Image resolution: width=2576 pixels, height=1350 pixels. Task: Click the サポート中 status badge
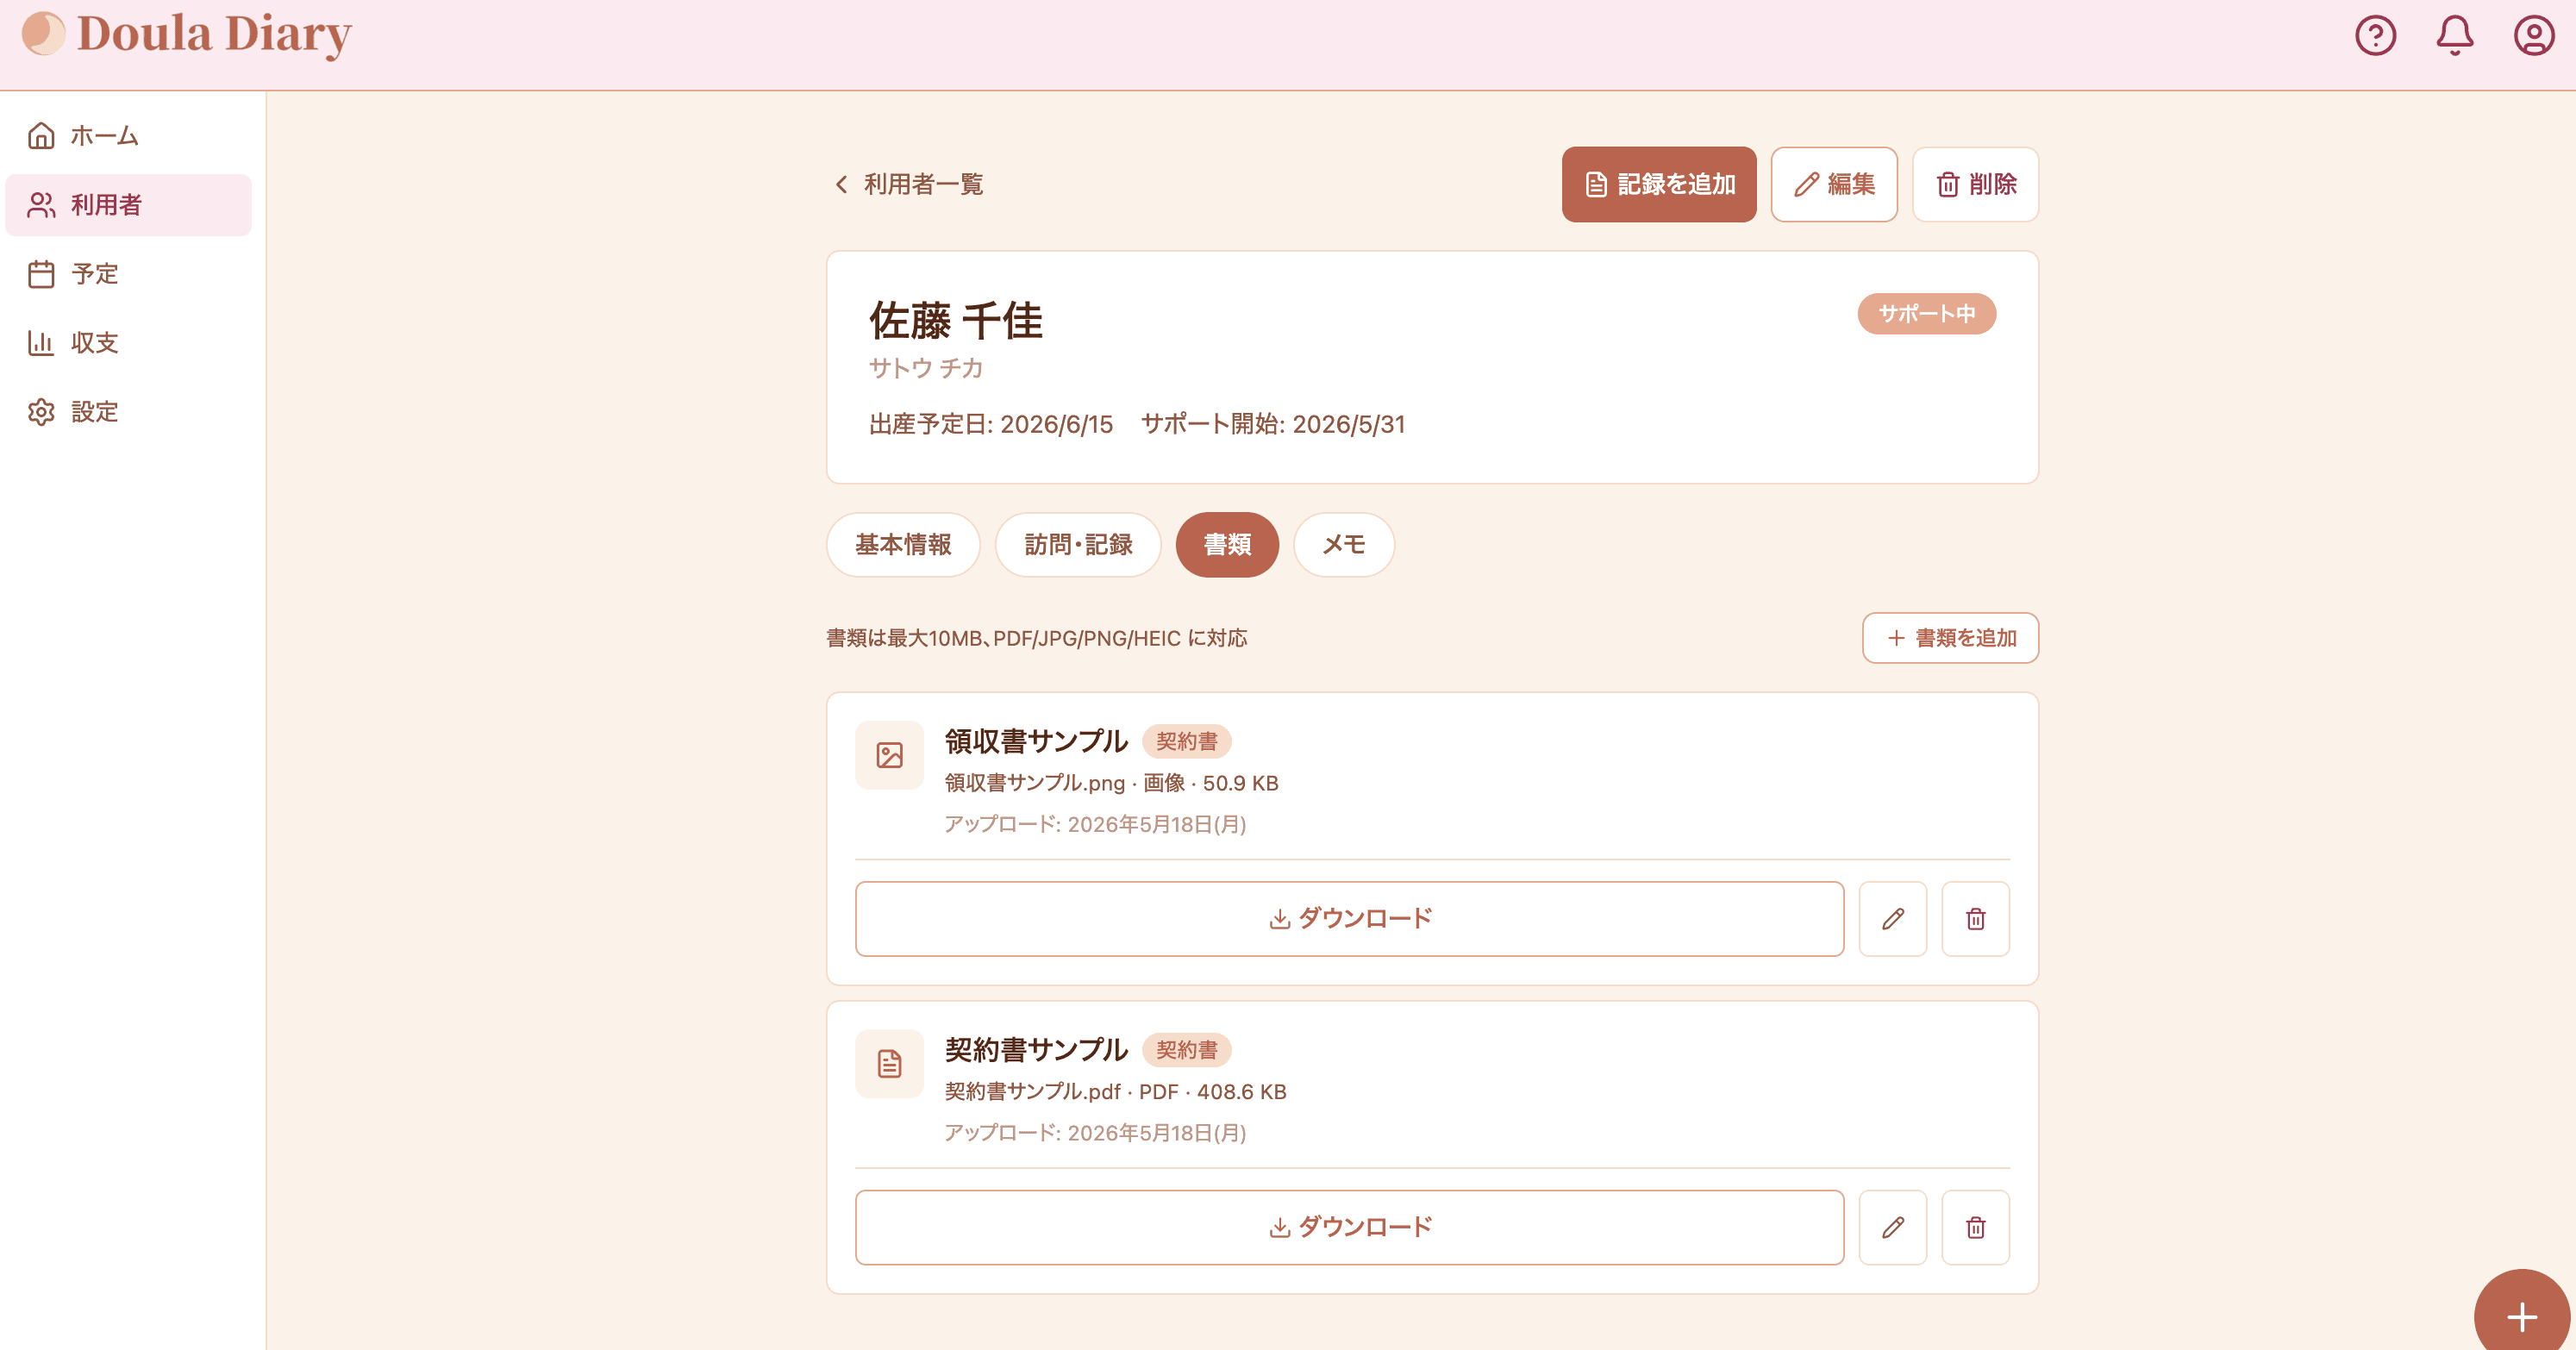pos(1927,314)
